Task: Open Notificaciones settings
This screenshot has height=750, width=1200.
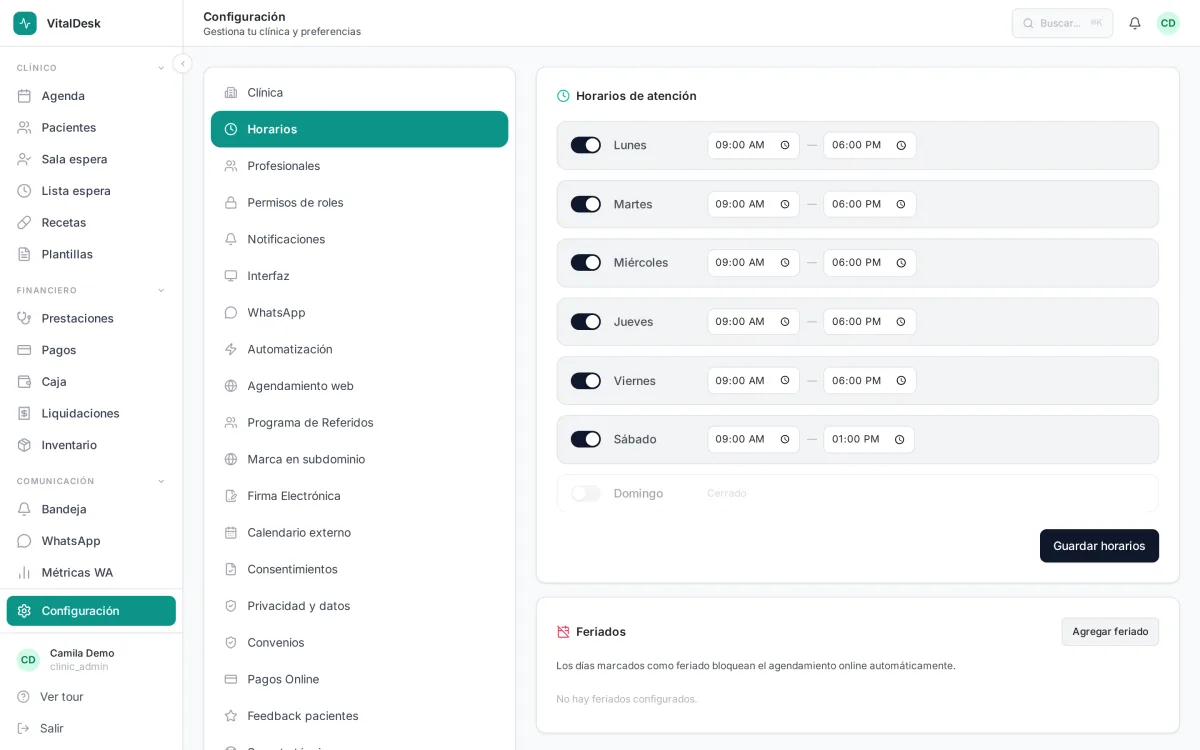Action: 359,239
